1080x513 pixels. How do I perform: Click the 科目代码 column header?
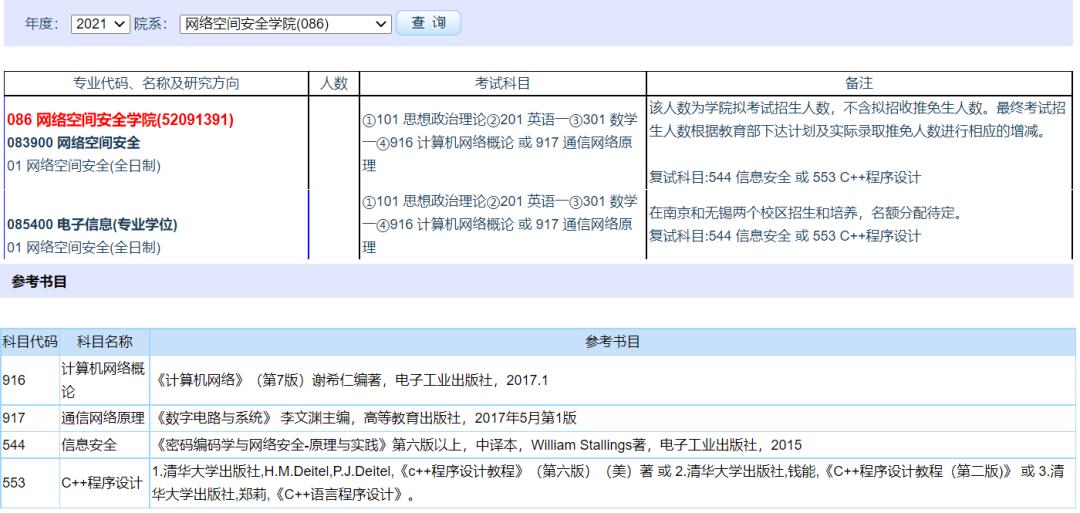(x=30, y=342)
